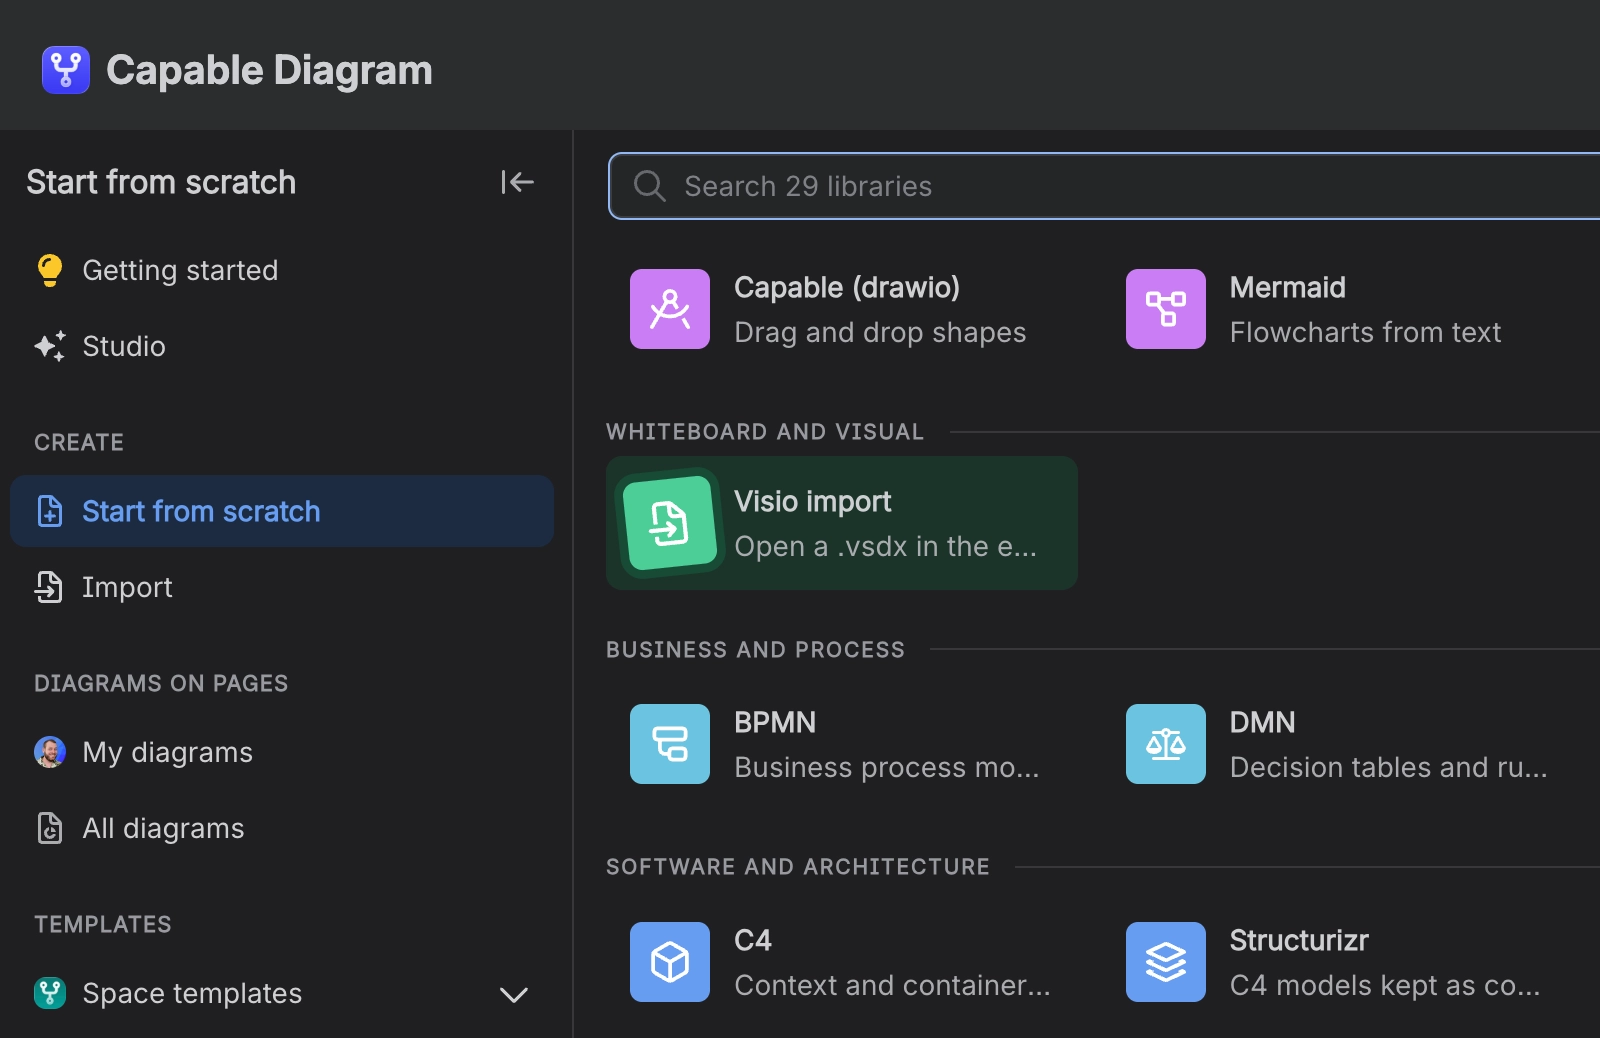
Task: Click the All diagrams document icon
Action: [x=49, y=828]
